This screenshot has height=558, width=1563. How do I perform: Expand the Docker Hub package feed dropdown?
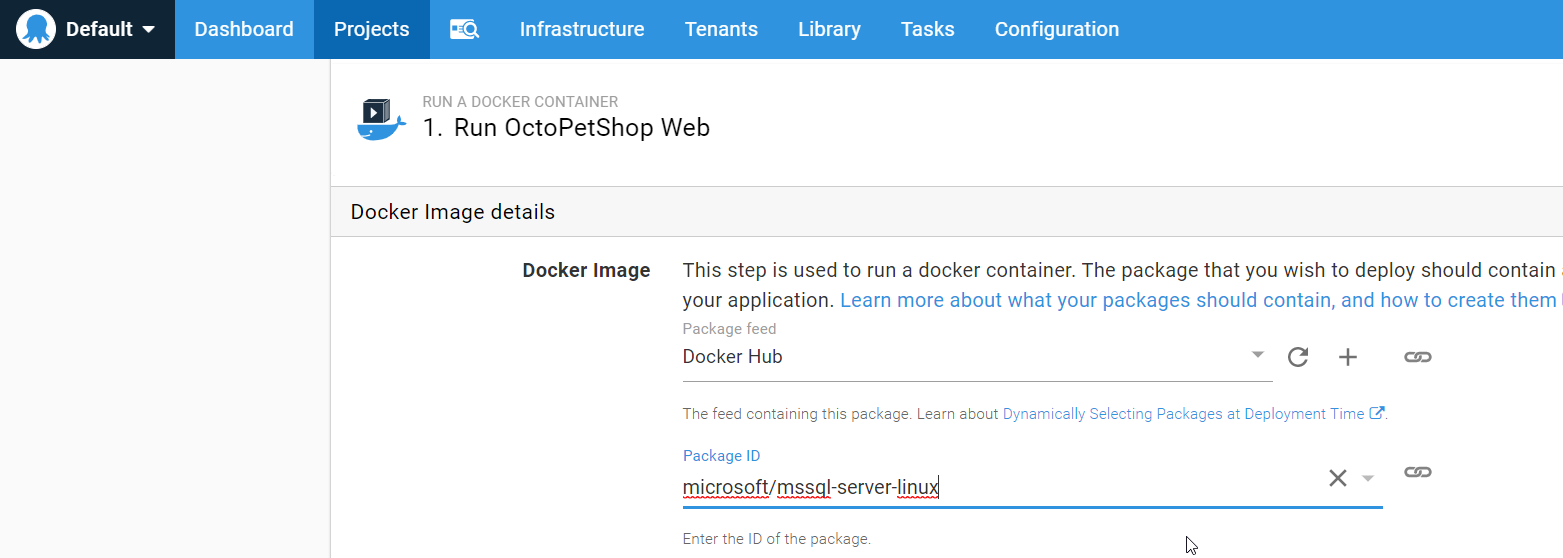[x=1258, y=356]
